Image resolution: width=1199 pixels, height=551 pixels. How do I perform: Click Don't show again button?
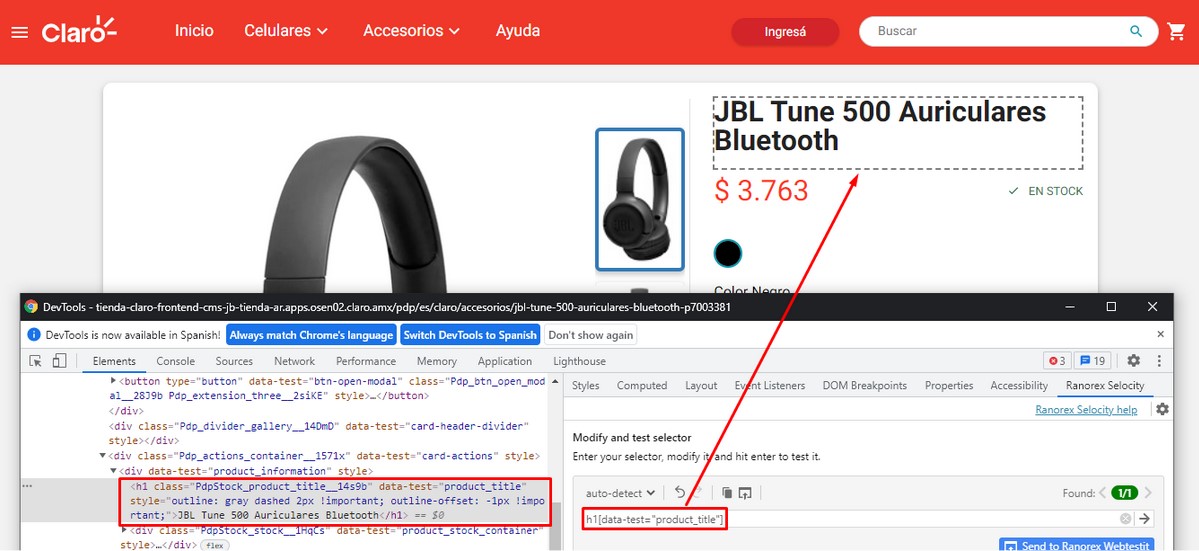tap(590, 335)
